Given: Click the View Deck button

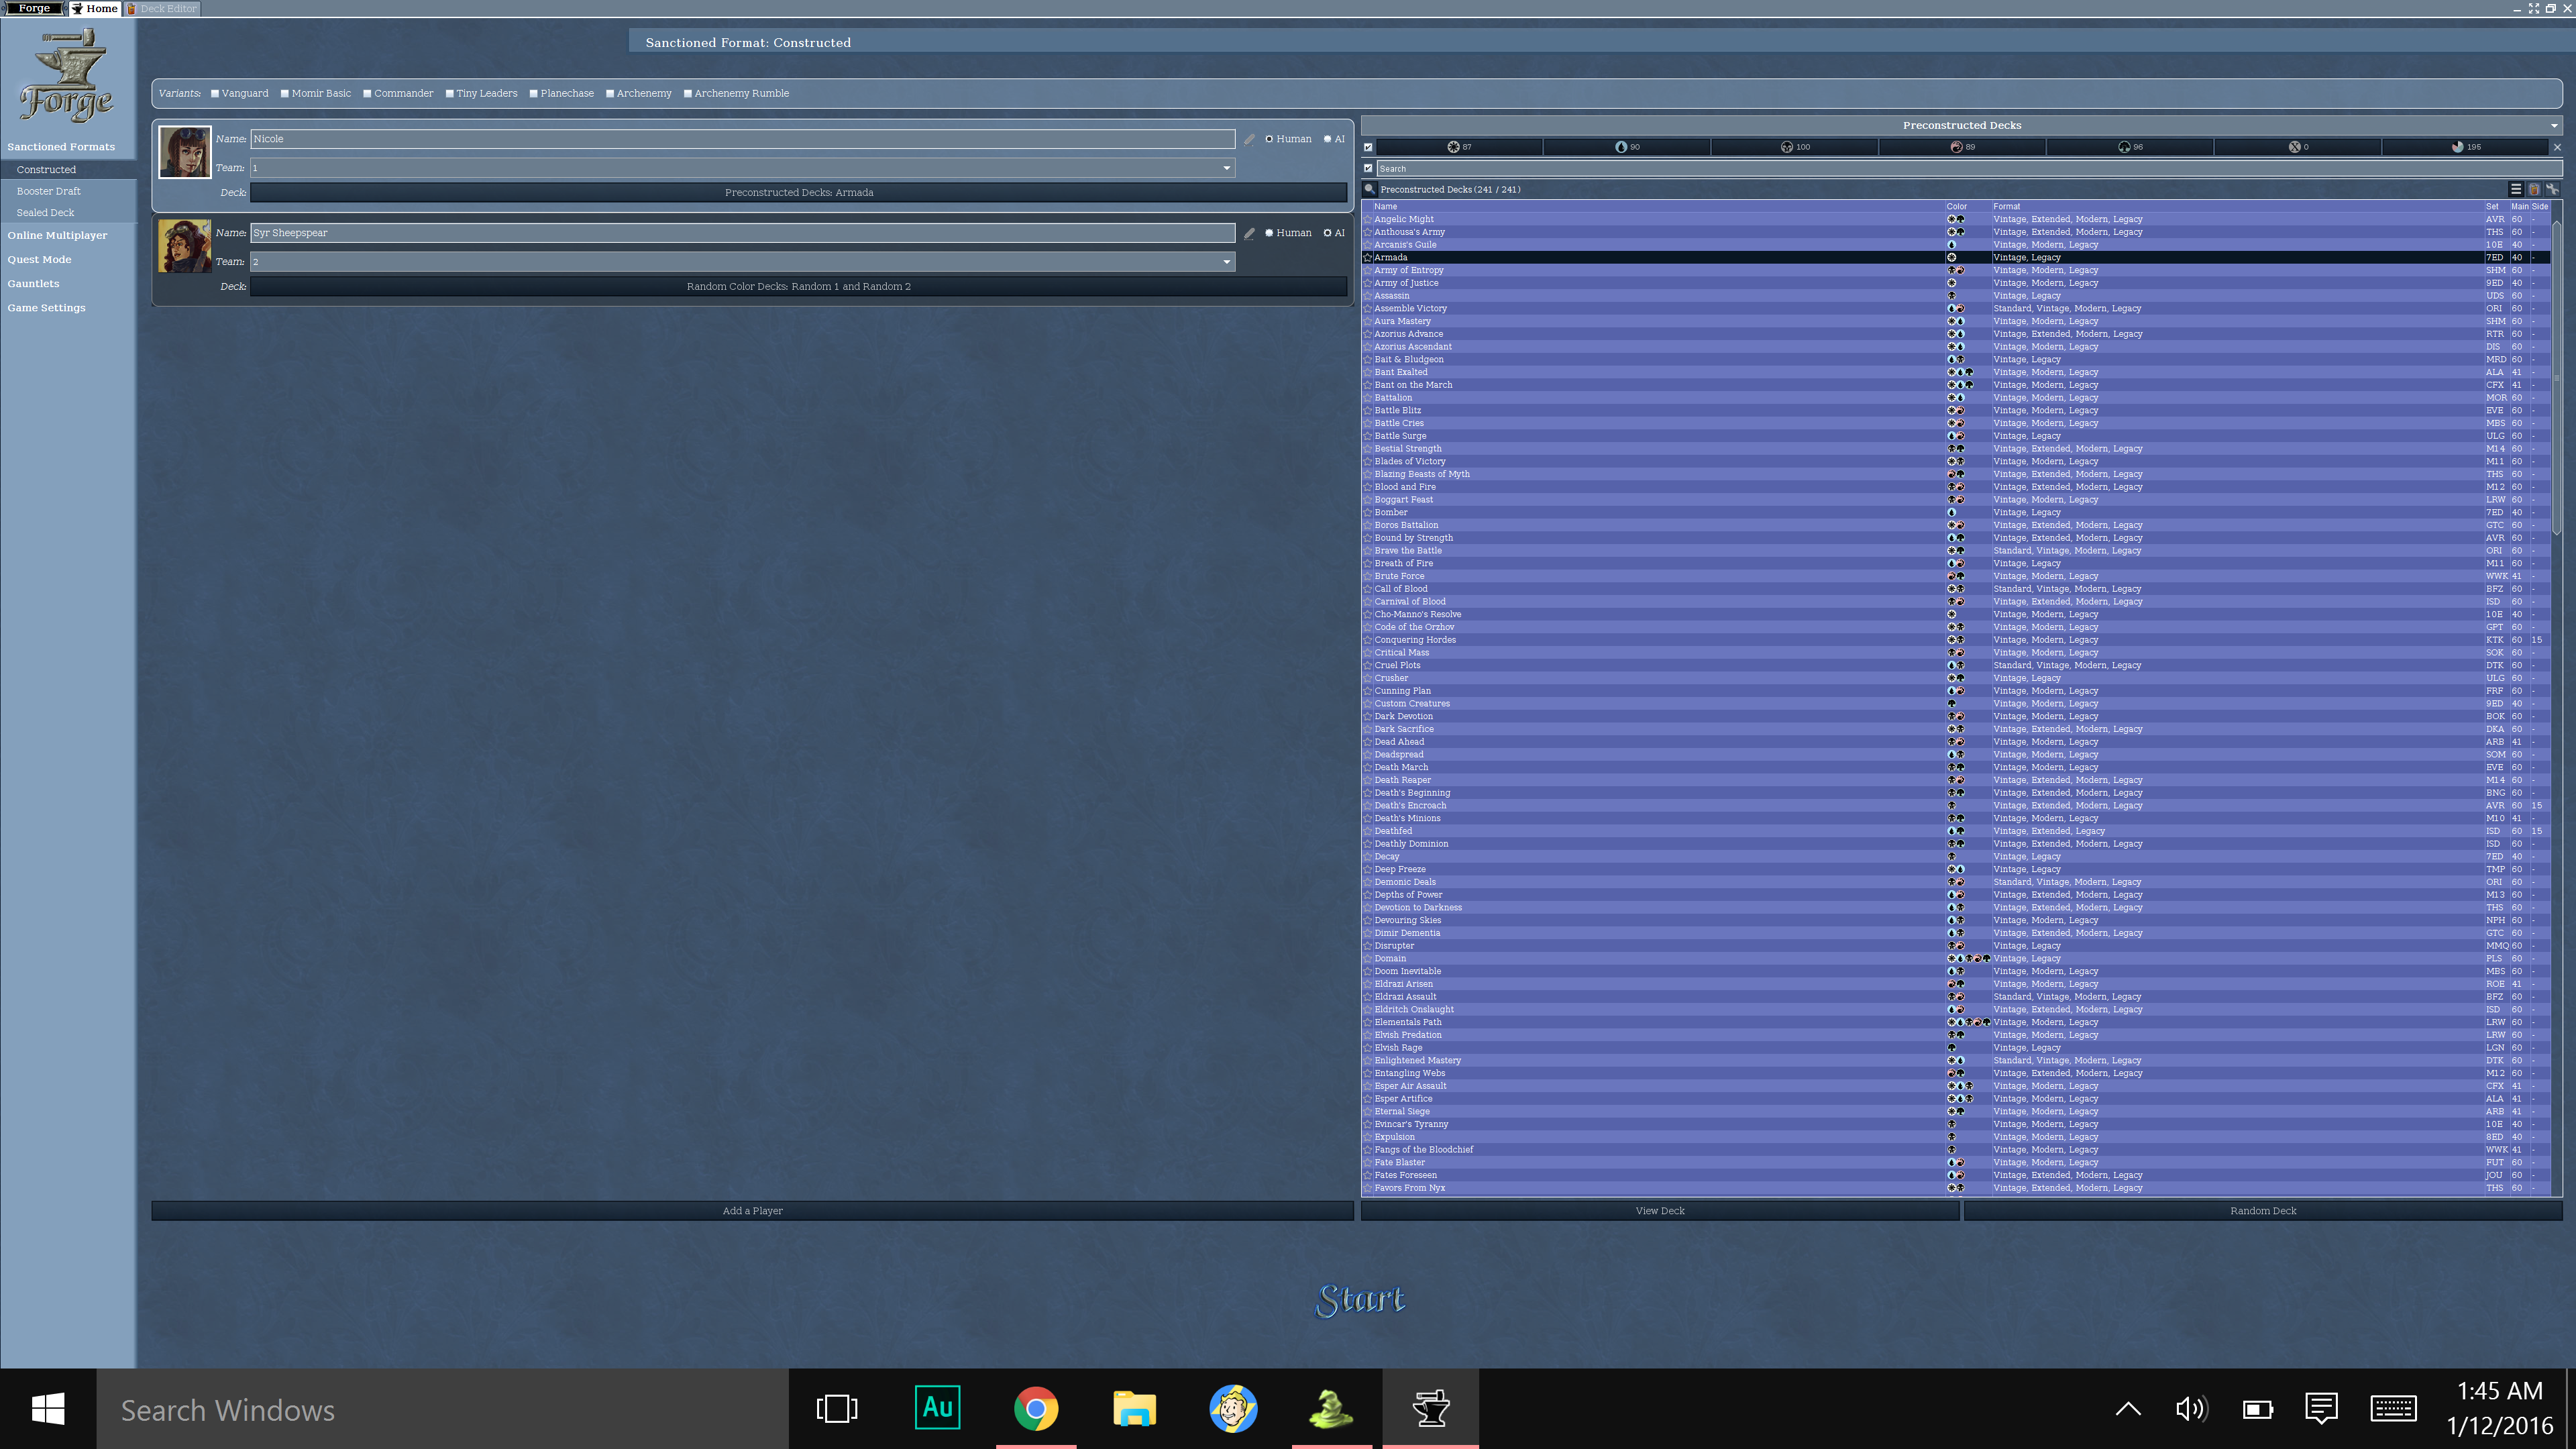Looking at the screenshot, I should (1660, 1211).
